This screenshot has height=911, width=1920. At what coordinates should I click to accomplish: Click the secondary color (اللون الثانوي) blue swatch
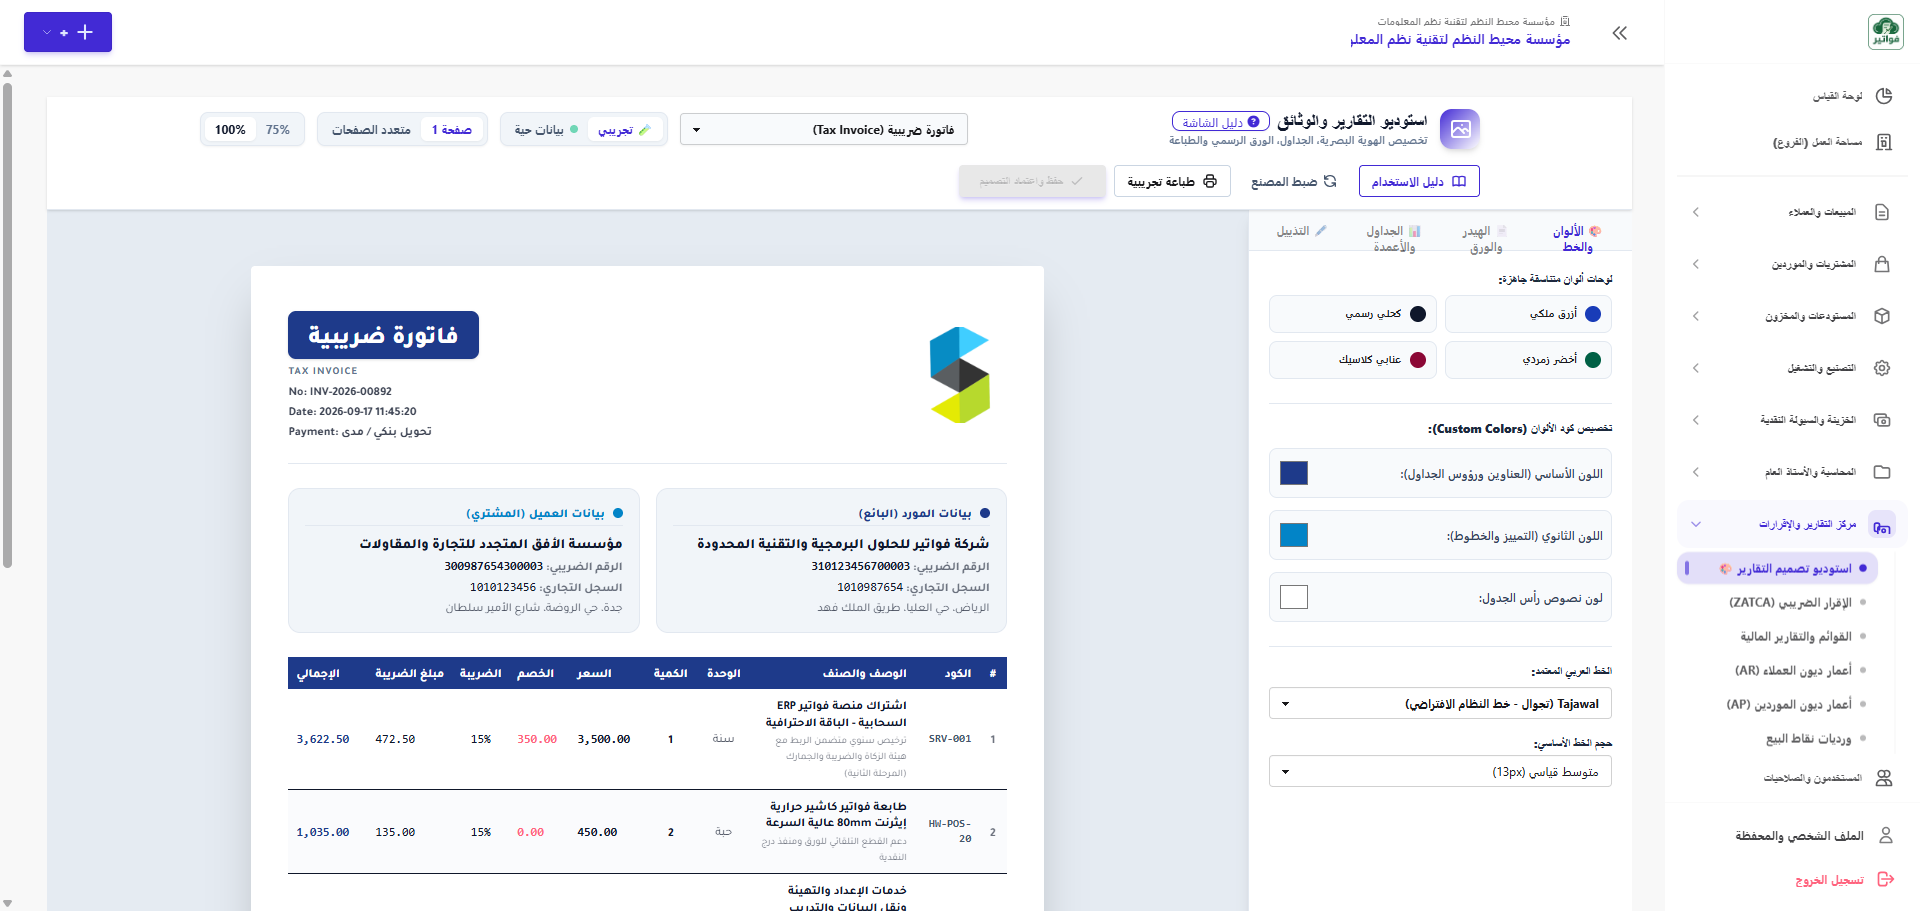click(x=1294, y=535)
